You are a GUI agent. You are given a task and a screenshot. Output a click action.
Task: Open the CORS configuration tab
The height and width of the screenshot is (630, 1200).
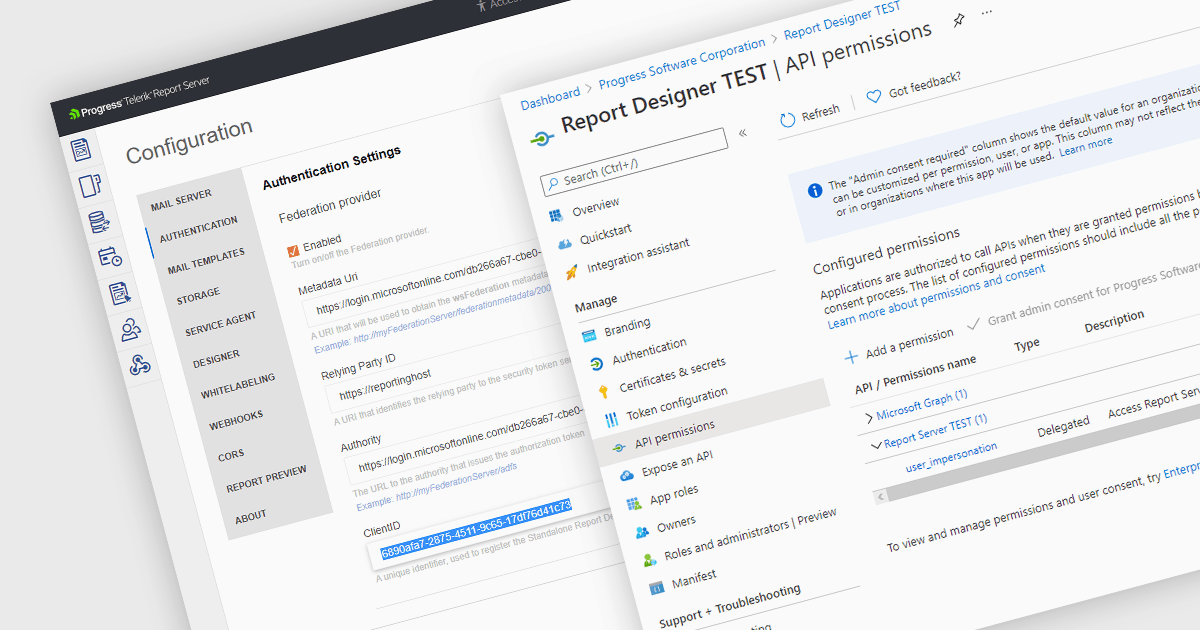(x=231, y=455)
